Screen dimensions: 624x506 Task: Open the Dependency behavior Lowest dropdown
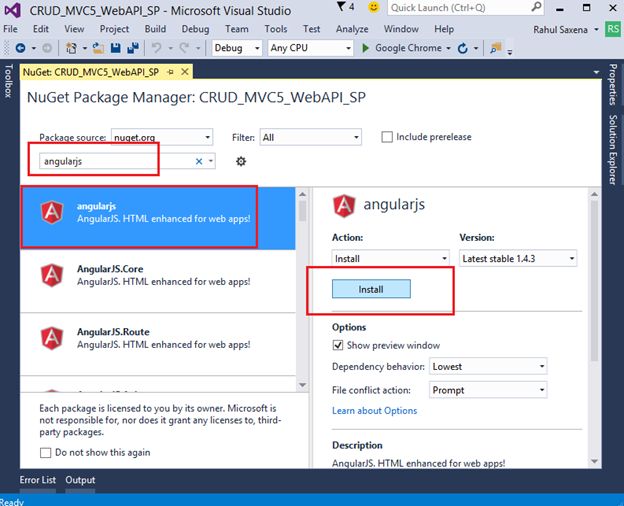tap(488, 366)
